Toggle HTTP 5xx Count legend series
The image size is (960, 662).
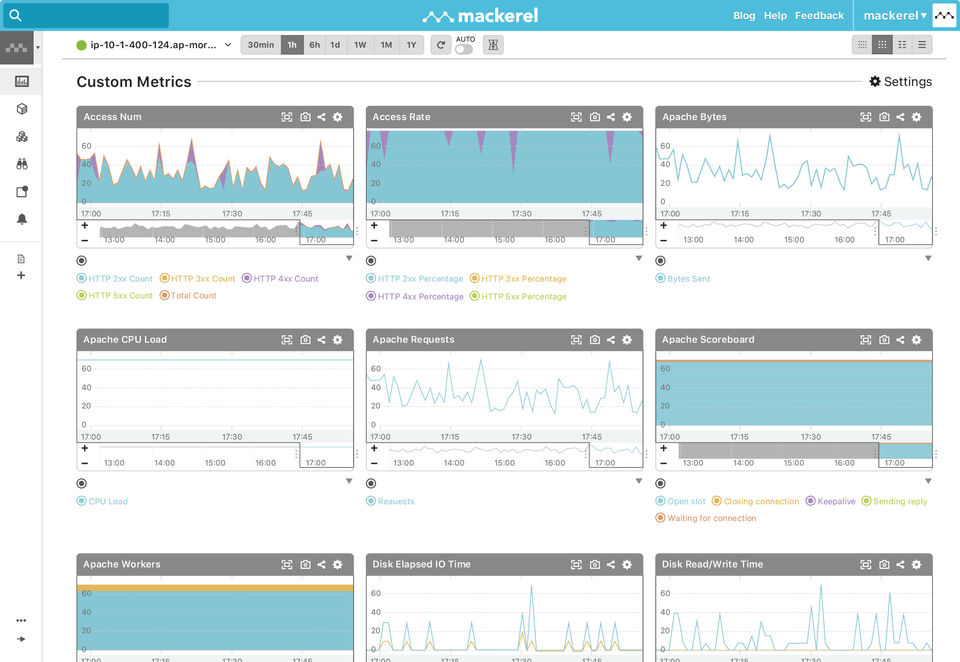point(114,296)
